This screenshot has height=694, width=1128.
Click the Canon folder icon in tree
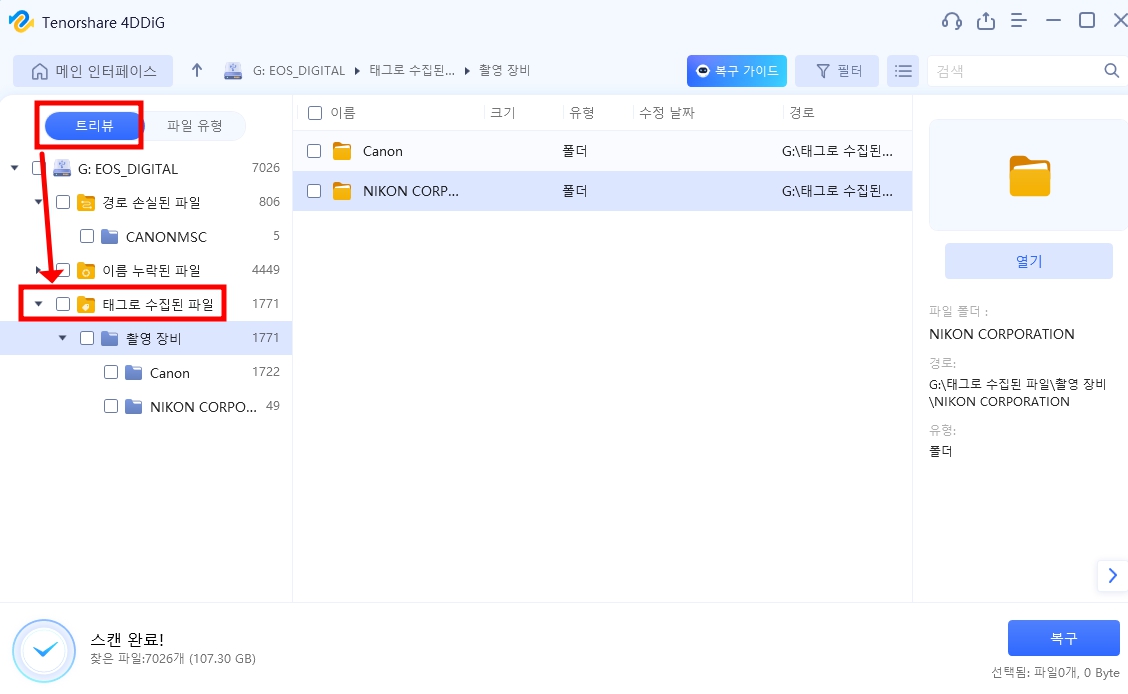click(133, 373)
